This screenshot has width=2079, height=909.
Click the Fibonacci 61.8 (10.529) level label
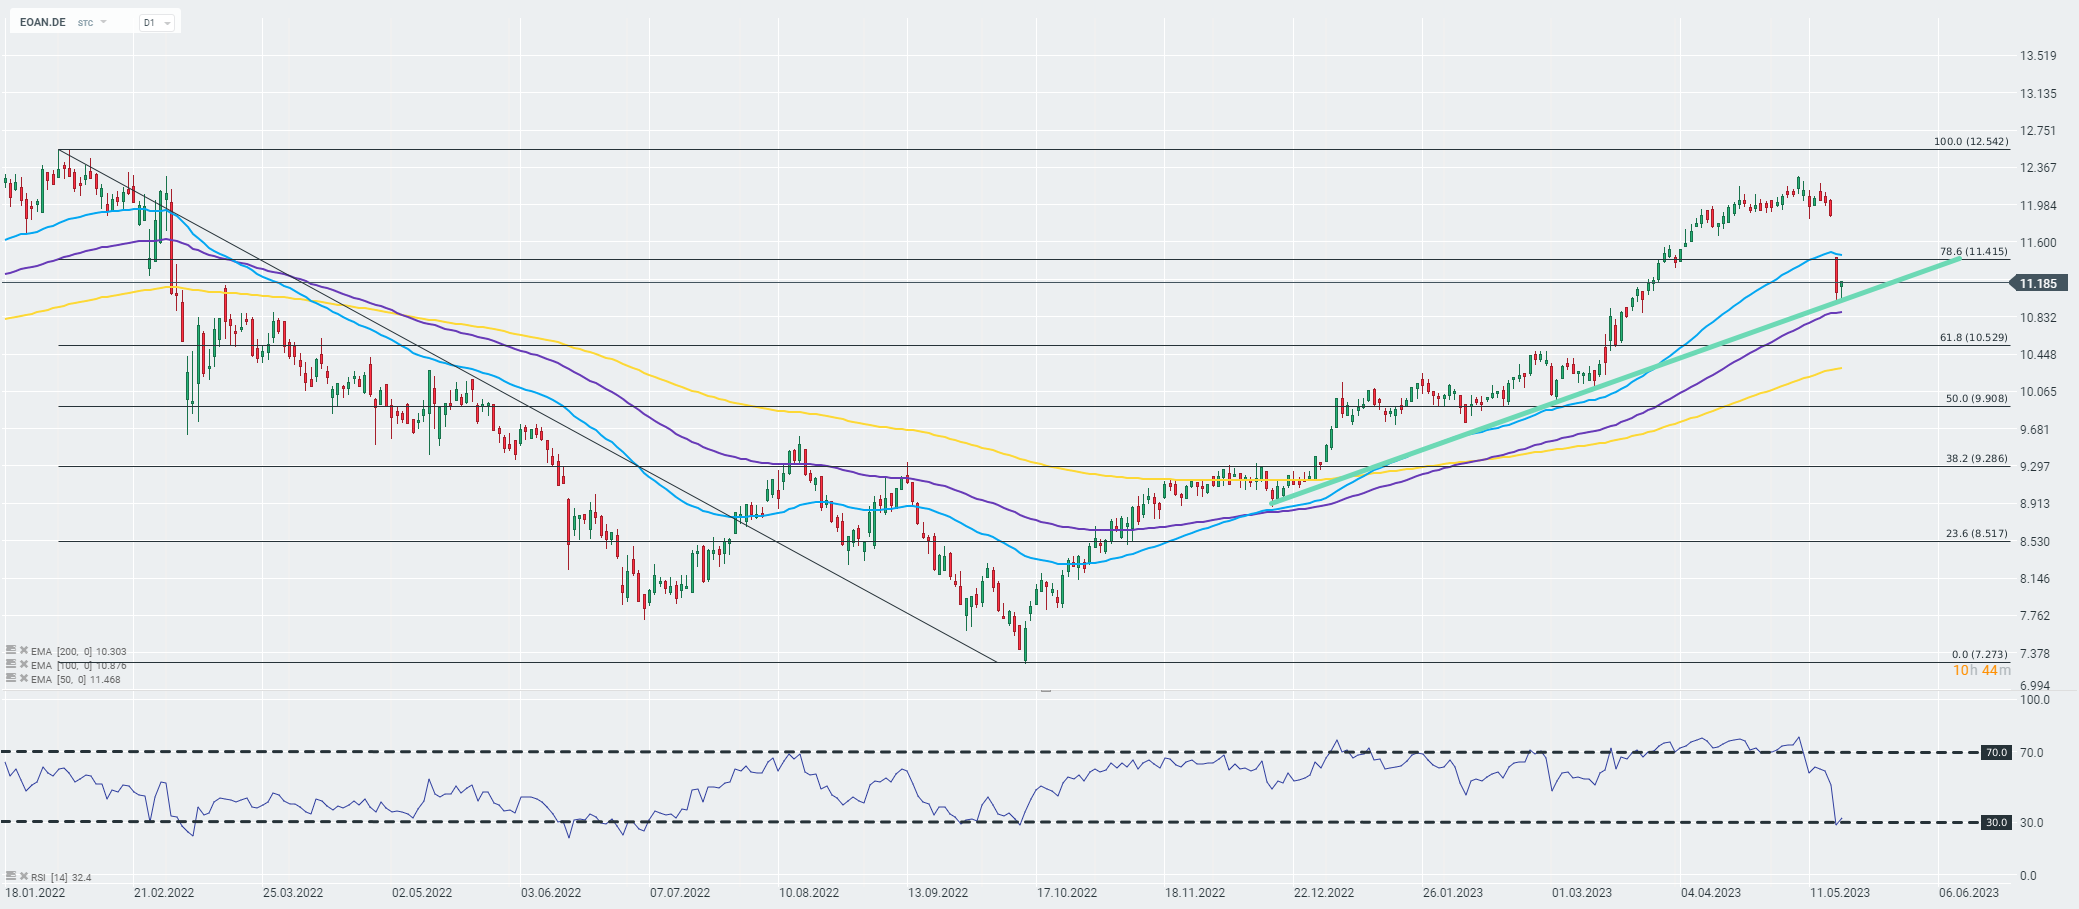pyautogui.click(x=1972, y=338)
